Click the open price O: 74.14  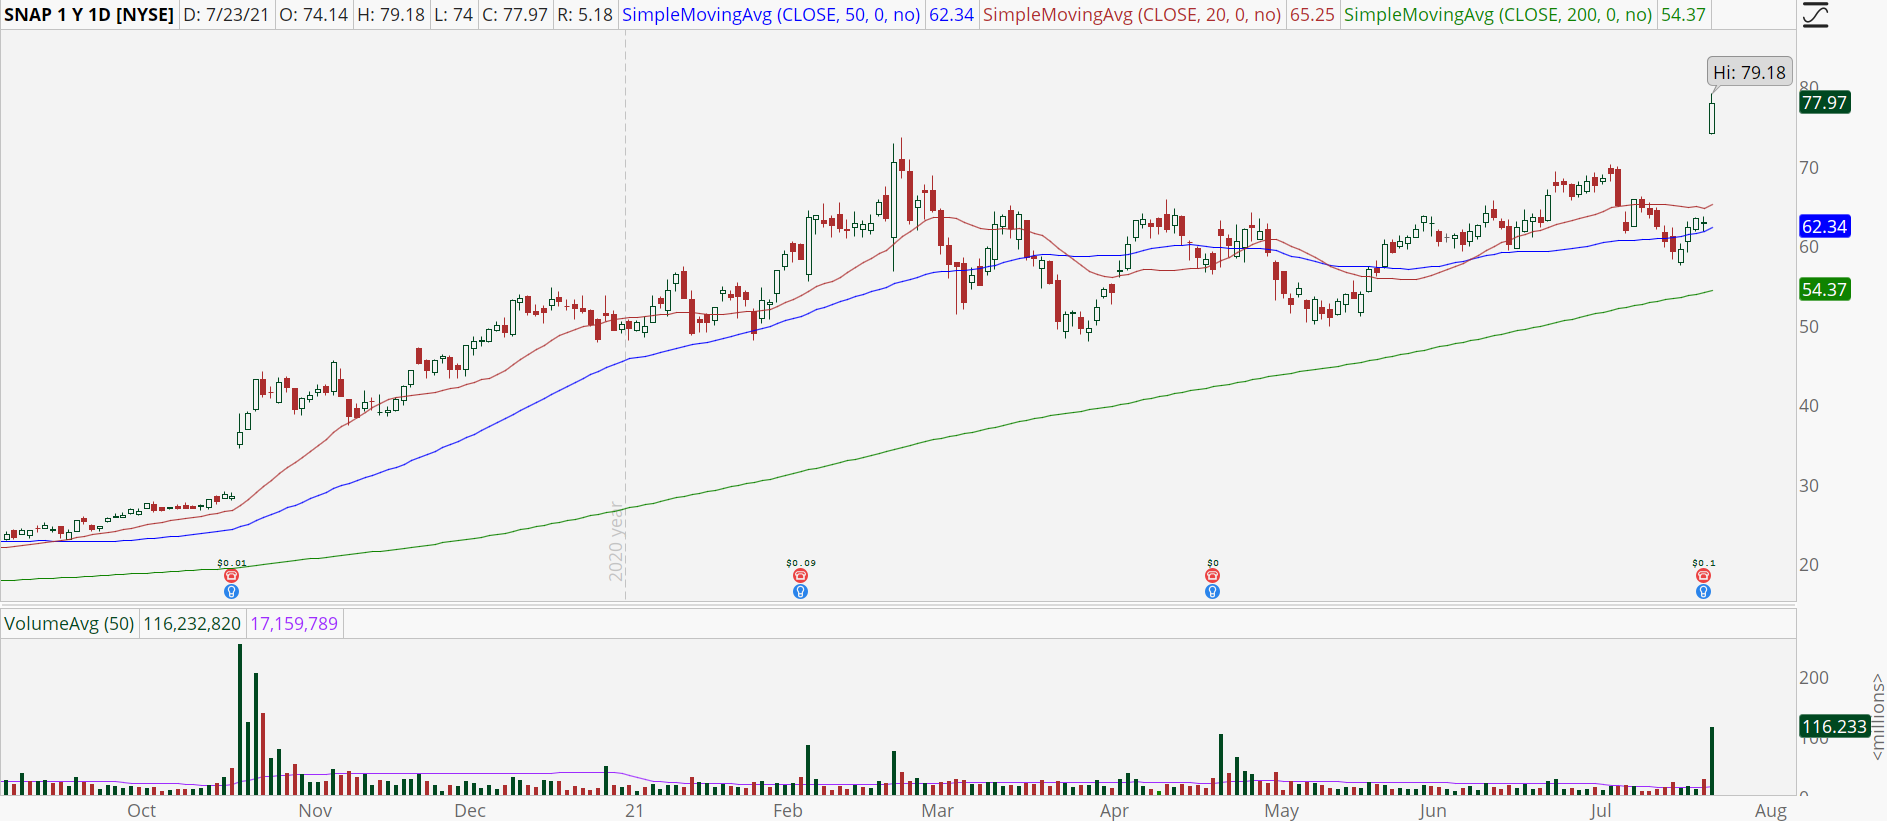[314, 15]
